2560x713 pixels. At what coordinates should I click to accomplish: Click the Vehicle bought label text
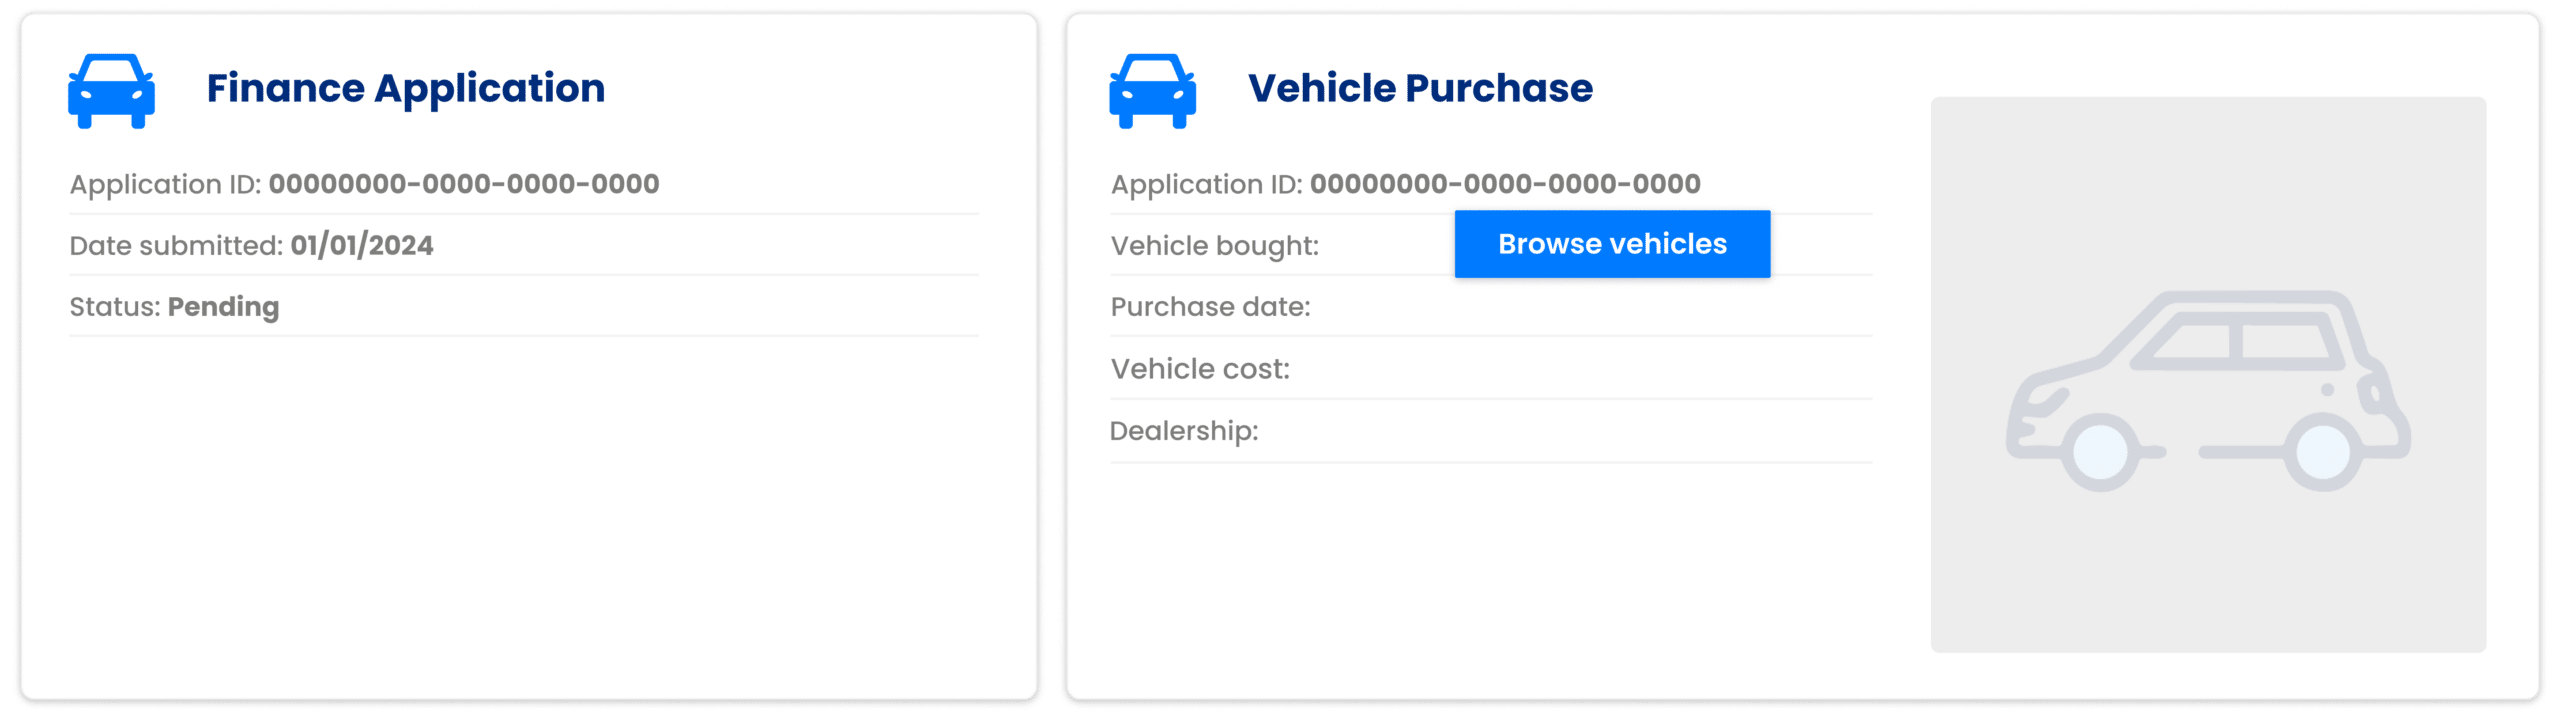pos(1215,245)
